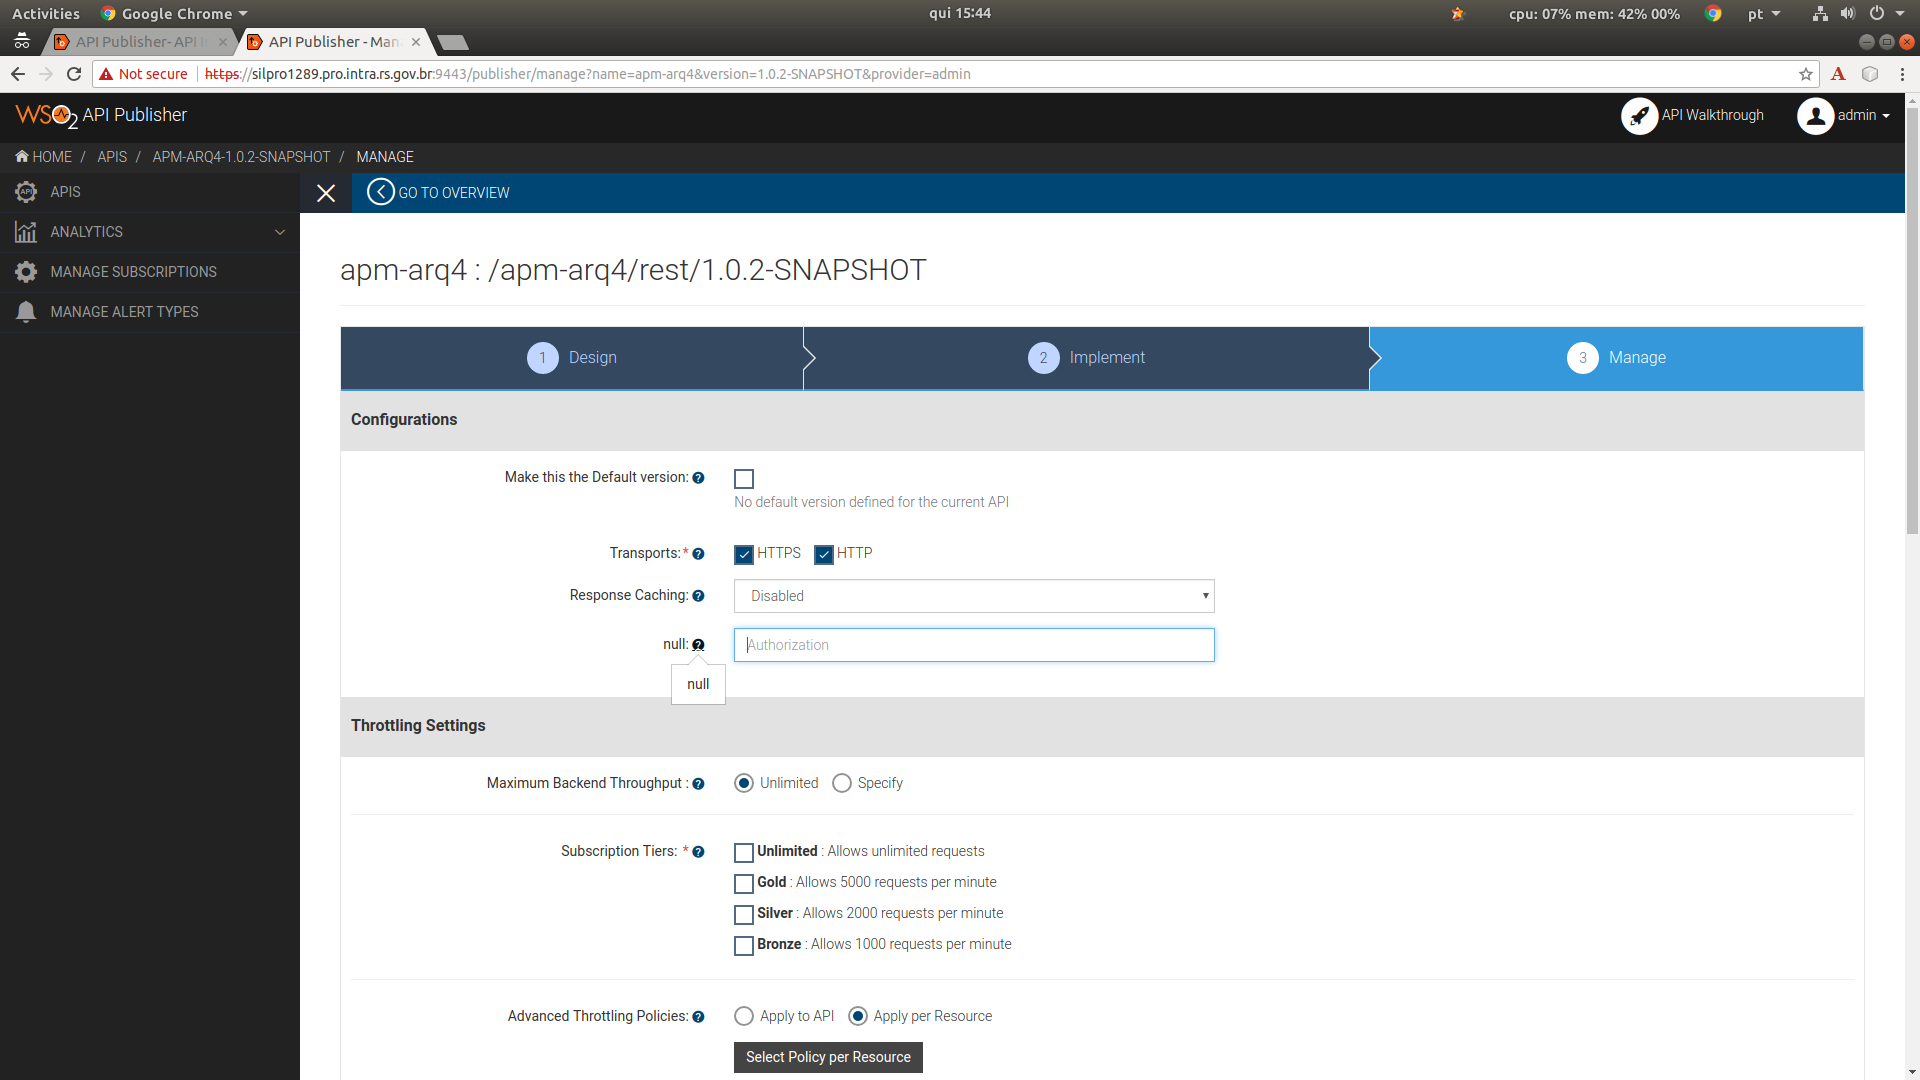
Task: Open the admin user dropdown
Action: click(1863, 116)
